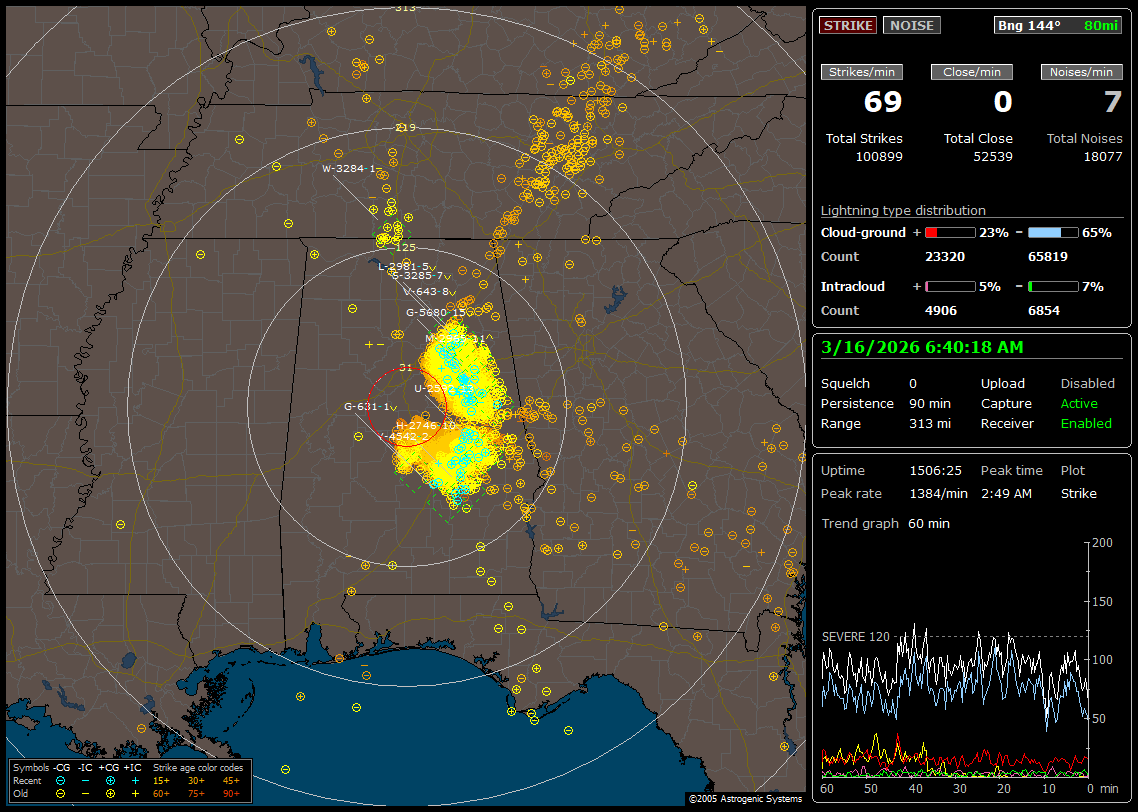The height and width of the screenshot is (812, 1138).
Task: Click the gray NOISE indicator button
Action: pos(911,25)
